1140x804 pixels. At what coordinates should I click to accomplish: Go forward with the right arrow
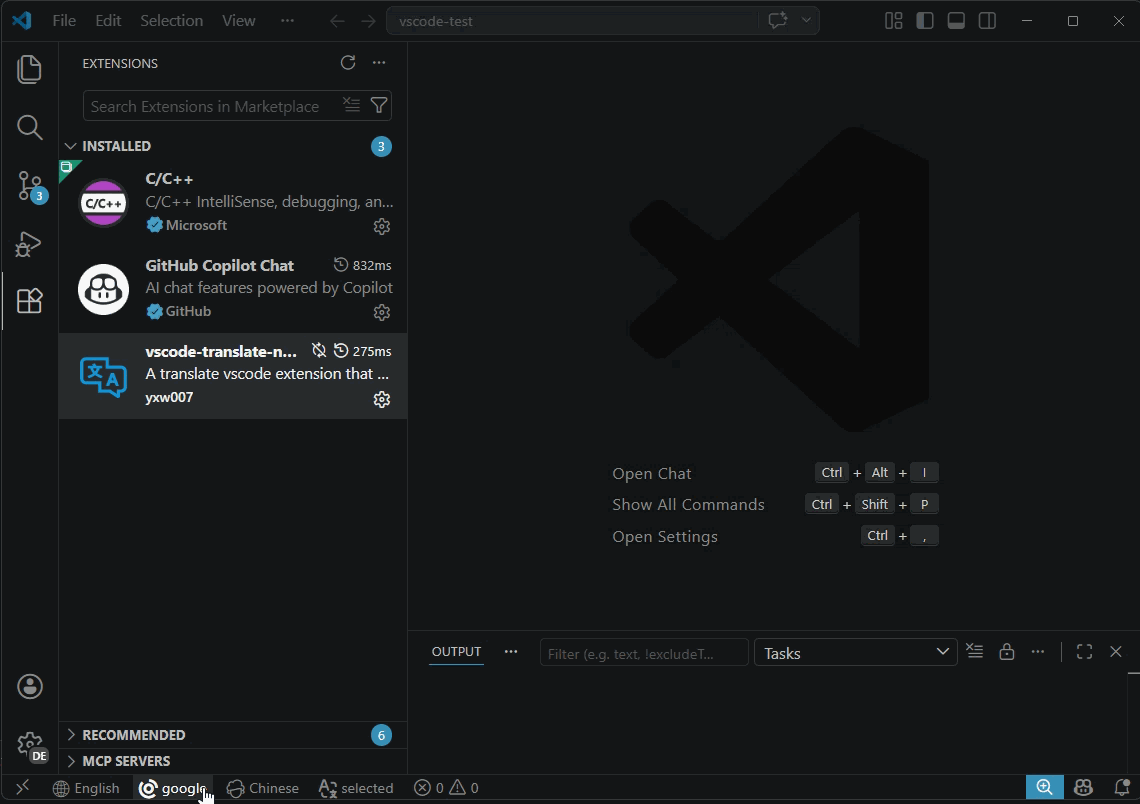(x=368, y=21)
